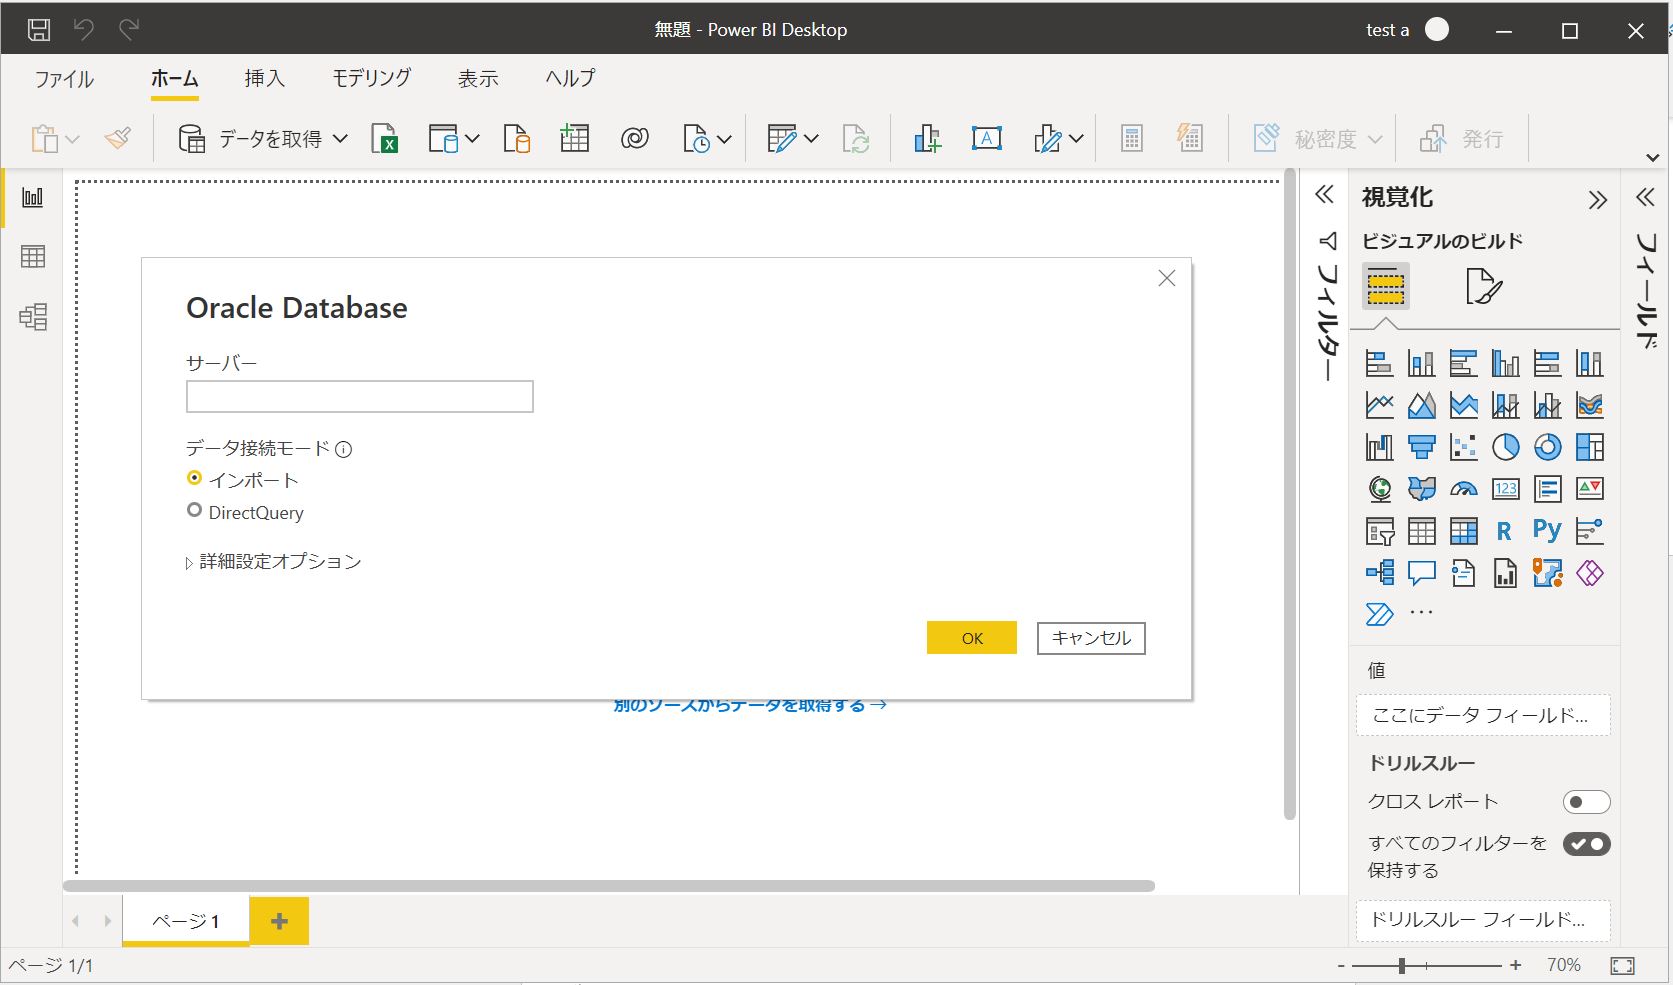The width and height of the screenshot is (1673, 985).
Task: Click the Excel workbook import icon
Action: coord(384,139)
